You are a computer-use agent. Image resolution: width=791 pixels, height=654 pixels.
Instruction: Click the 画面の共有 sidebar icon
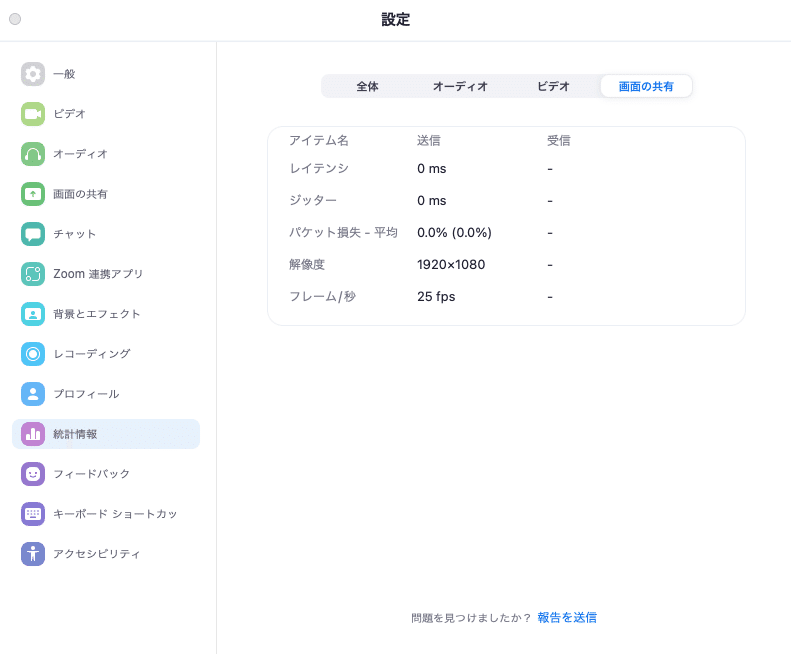point(33,194)
